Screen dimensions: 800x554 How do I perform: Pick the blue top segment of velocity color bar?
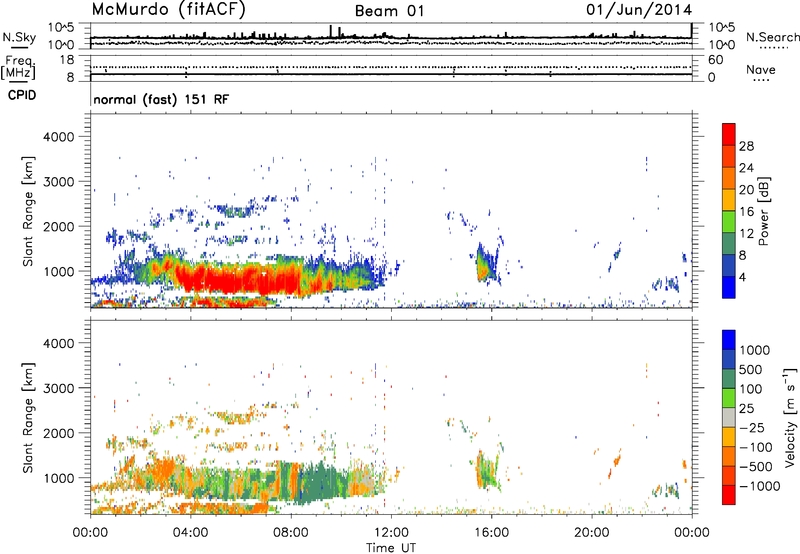point(729,340)
